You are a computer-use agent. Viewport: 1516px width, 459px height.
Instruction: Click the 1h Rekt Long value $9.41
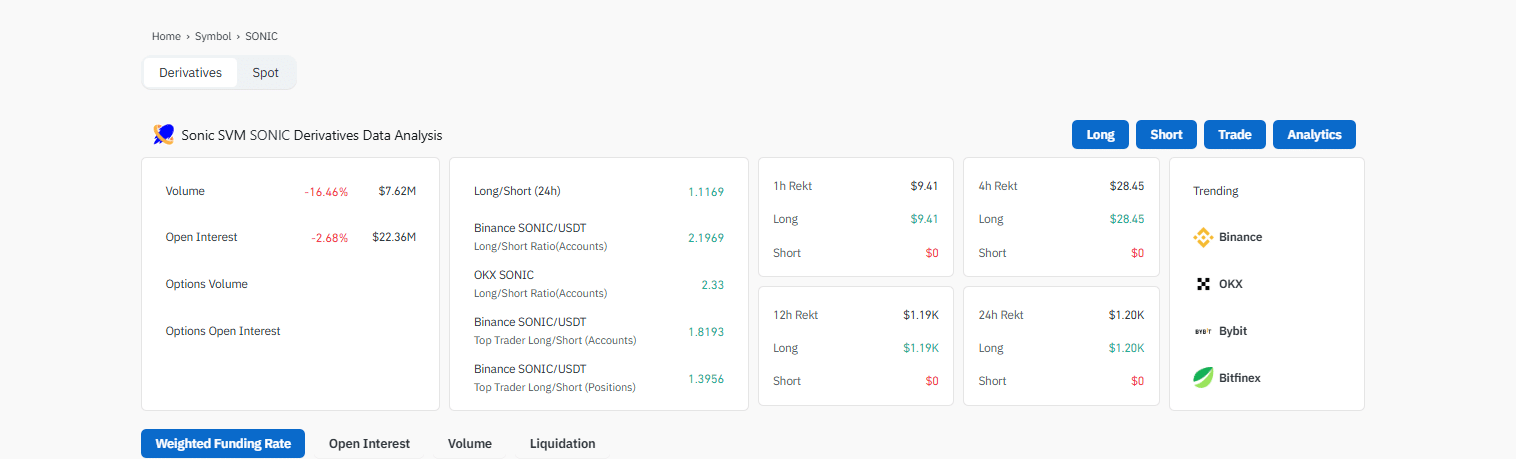pyautogui.click(x=925, y=219)
